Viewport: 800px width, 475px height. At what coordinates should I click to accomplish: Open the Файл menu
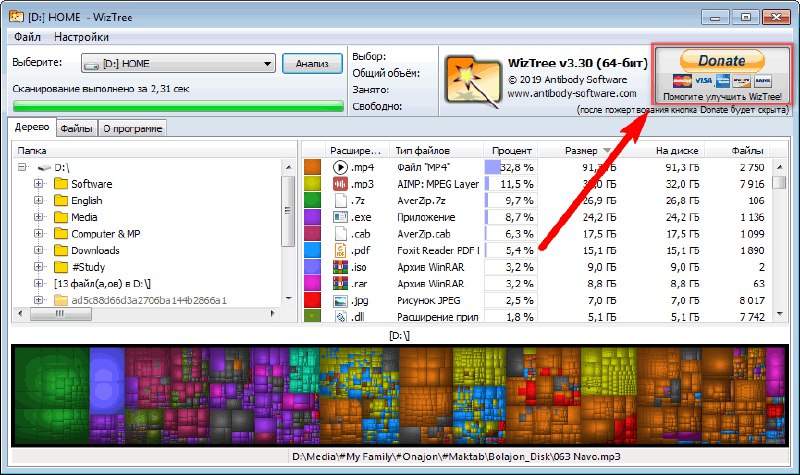pos(27,37)
